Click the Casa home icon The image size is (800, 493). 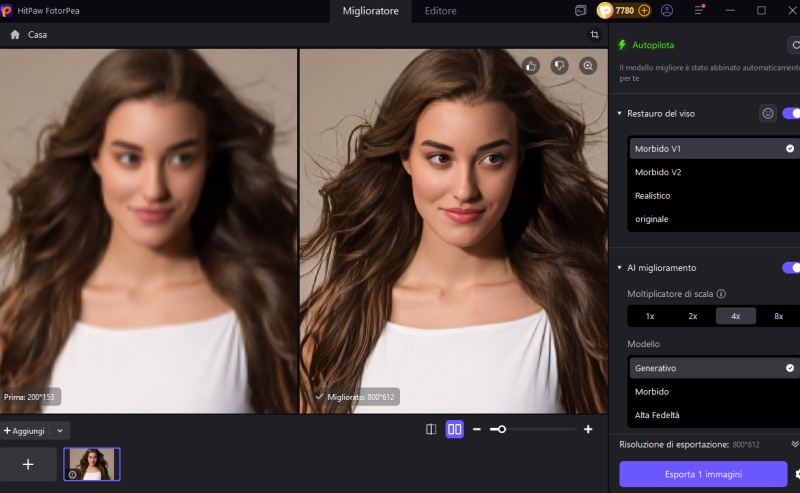coord(15,35)
